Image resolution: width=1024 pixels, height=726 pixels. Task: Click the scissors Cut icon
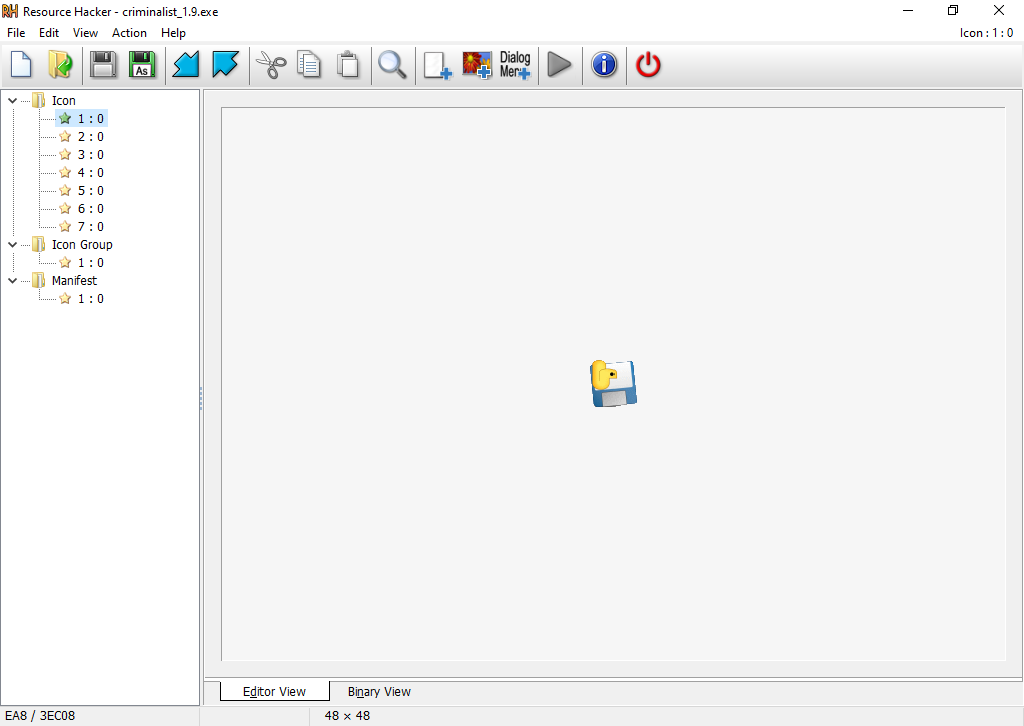270,66
